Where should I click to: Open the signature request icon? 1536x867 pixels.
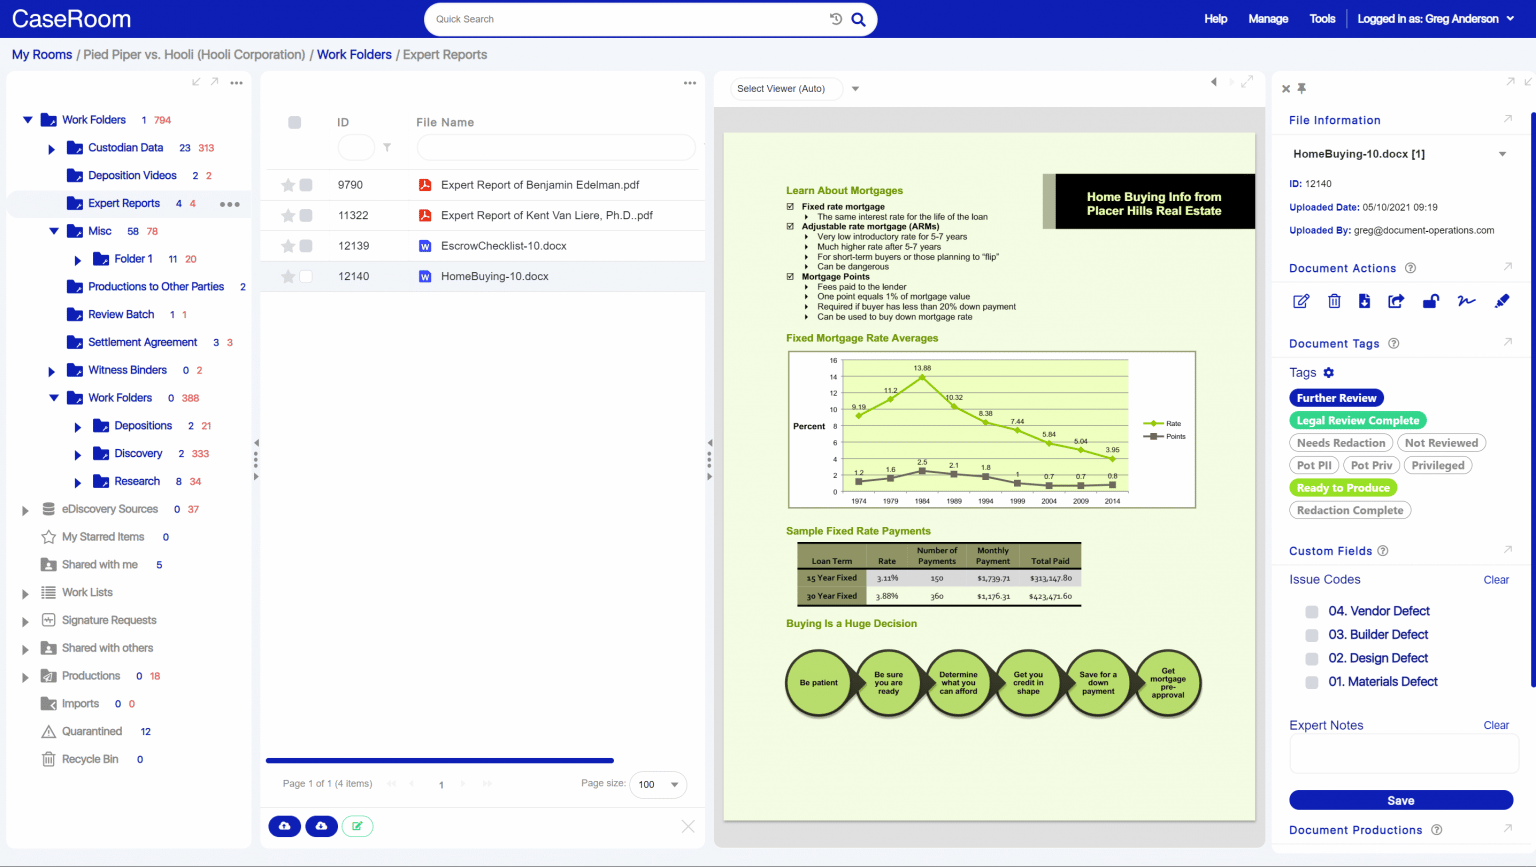[x=1466, y=301]
